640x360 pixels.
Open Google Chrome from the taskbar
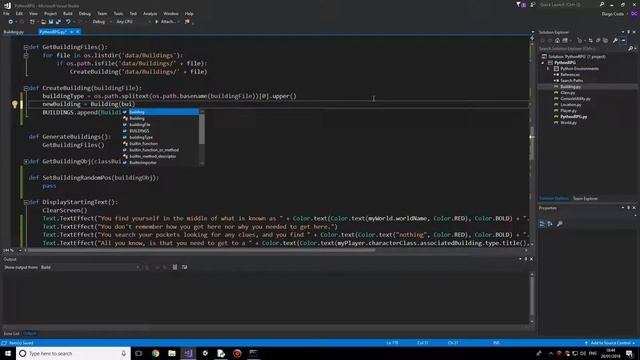[x=156, y=353]
